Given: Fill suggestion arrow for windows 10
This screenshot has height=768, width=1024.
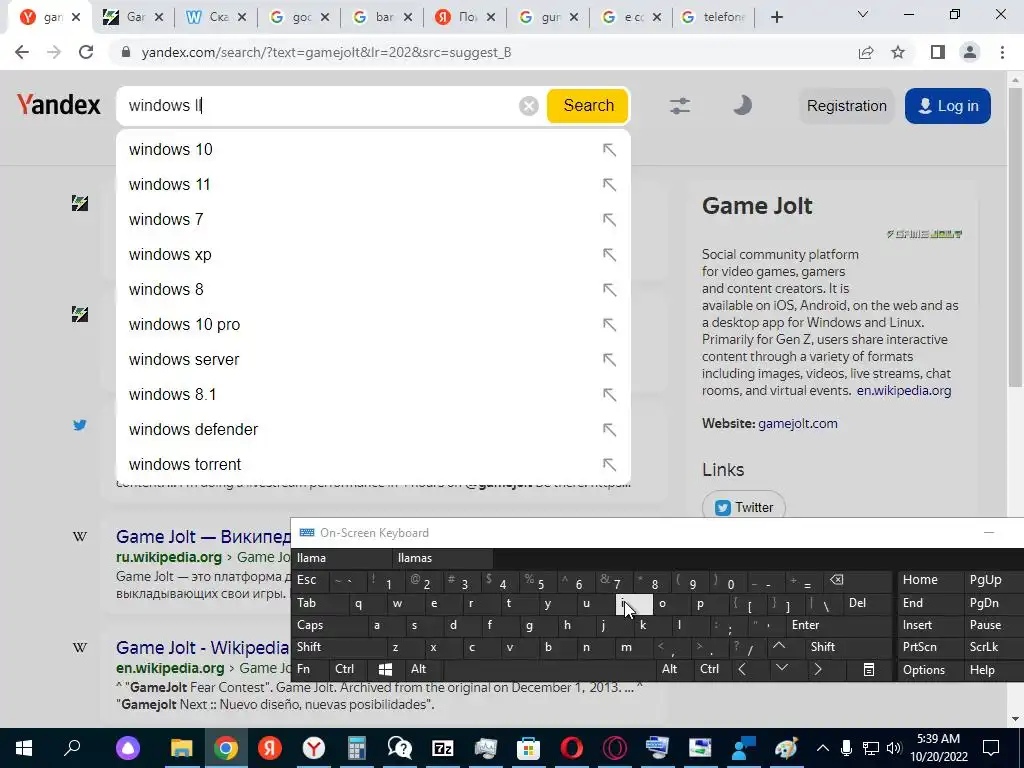Looking at the screenshot, I should pos(609,150).
